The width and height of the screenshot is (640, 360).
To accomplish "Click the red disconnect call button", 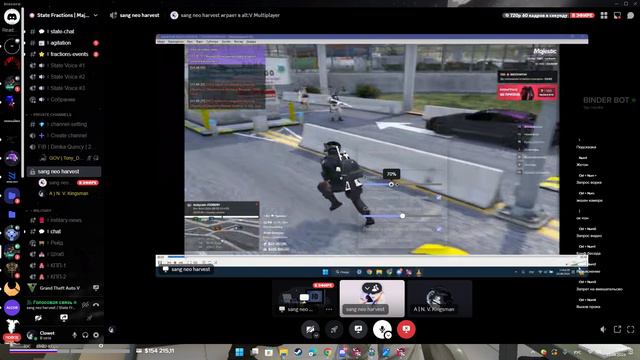I will 406,329.
